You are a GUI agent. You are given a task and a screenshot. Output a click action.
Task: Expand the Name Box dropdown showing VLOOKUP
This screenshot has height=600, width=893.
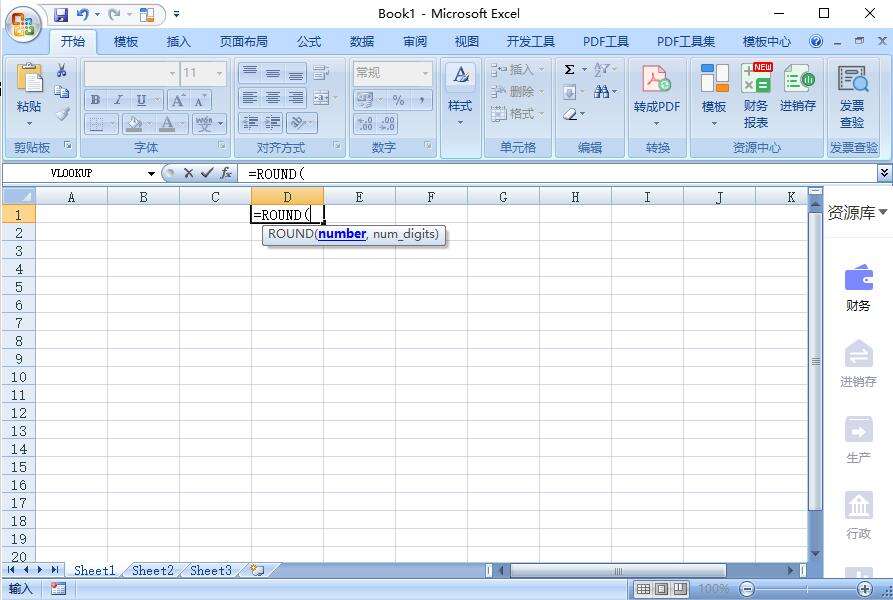tap(151, 174)
